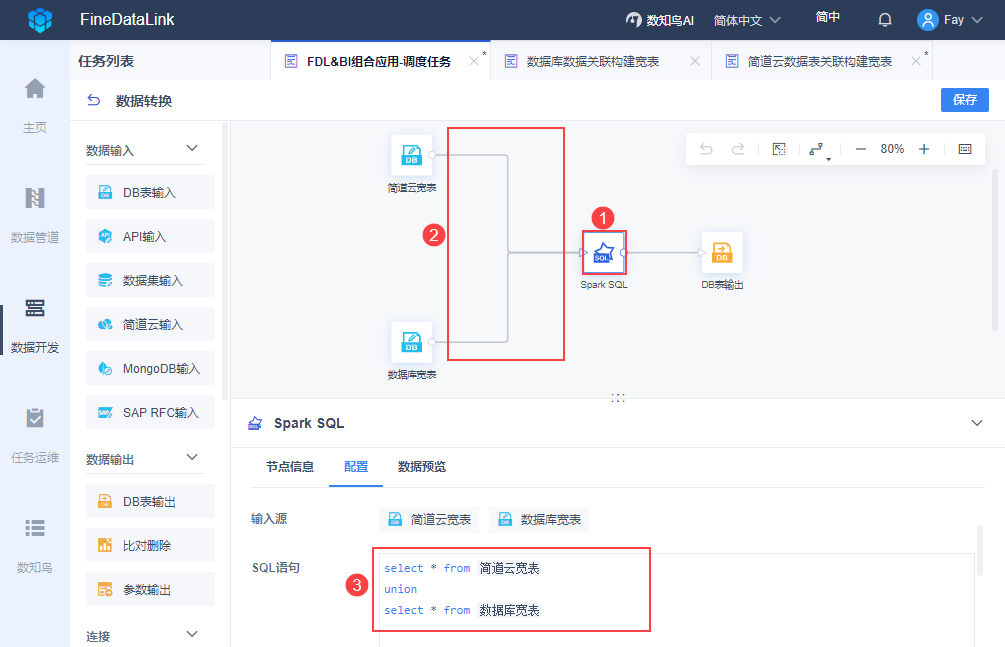This screenshot has height=647, width=1005.
Task: Close the FDL&BI组合应用-调度任务 tab
Action: coord(474,62)
